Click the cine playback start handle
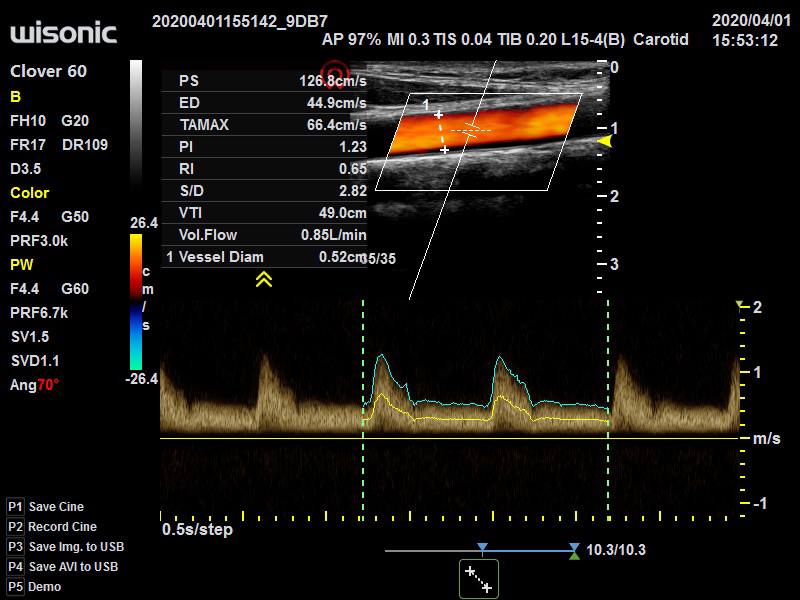This screenshot has width=800, height=600. 482,549
